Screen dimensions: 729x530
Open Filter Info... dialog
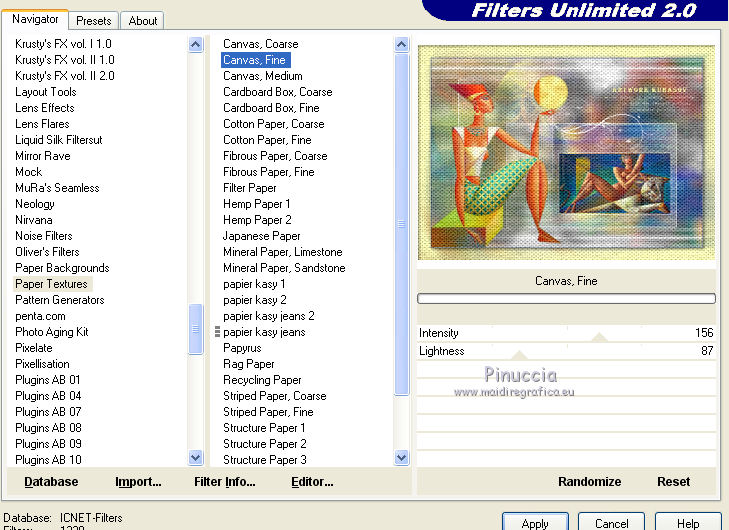point(225,482)
